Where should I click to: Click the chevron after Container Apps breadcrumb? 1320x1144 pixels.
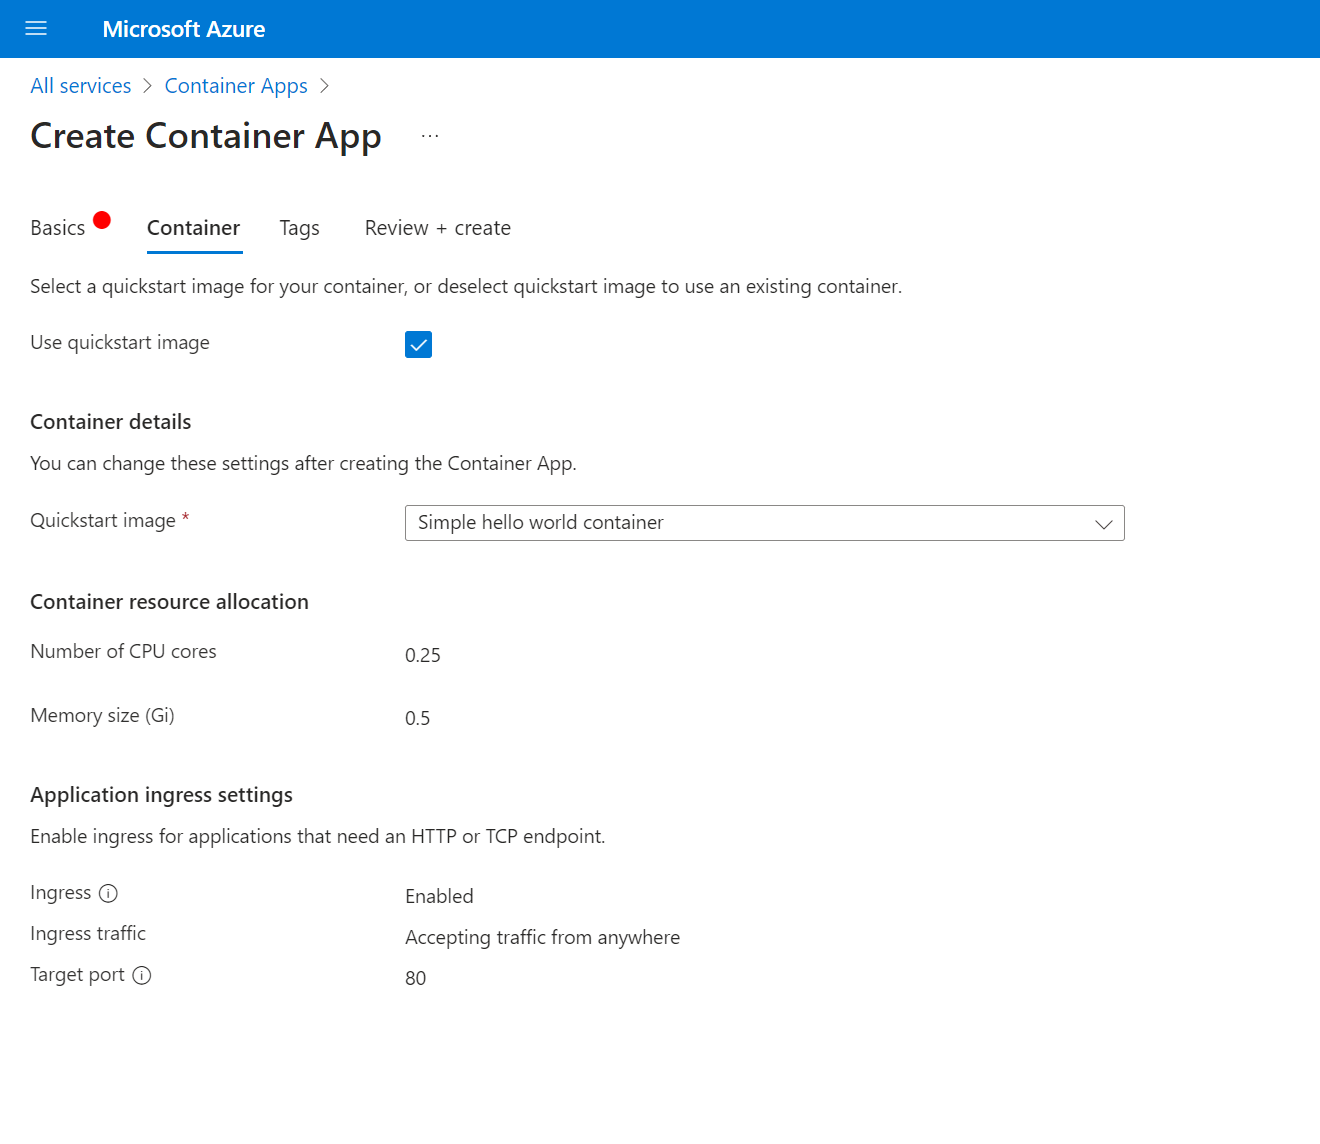324,86
